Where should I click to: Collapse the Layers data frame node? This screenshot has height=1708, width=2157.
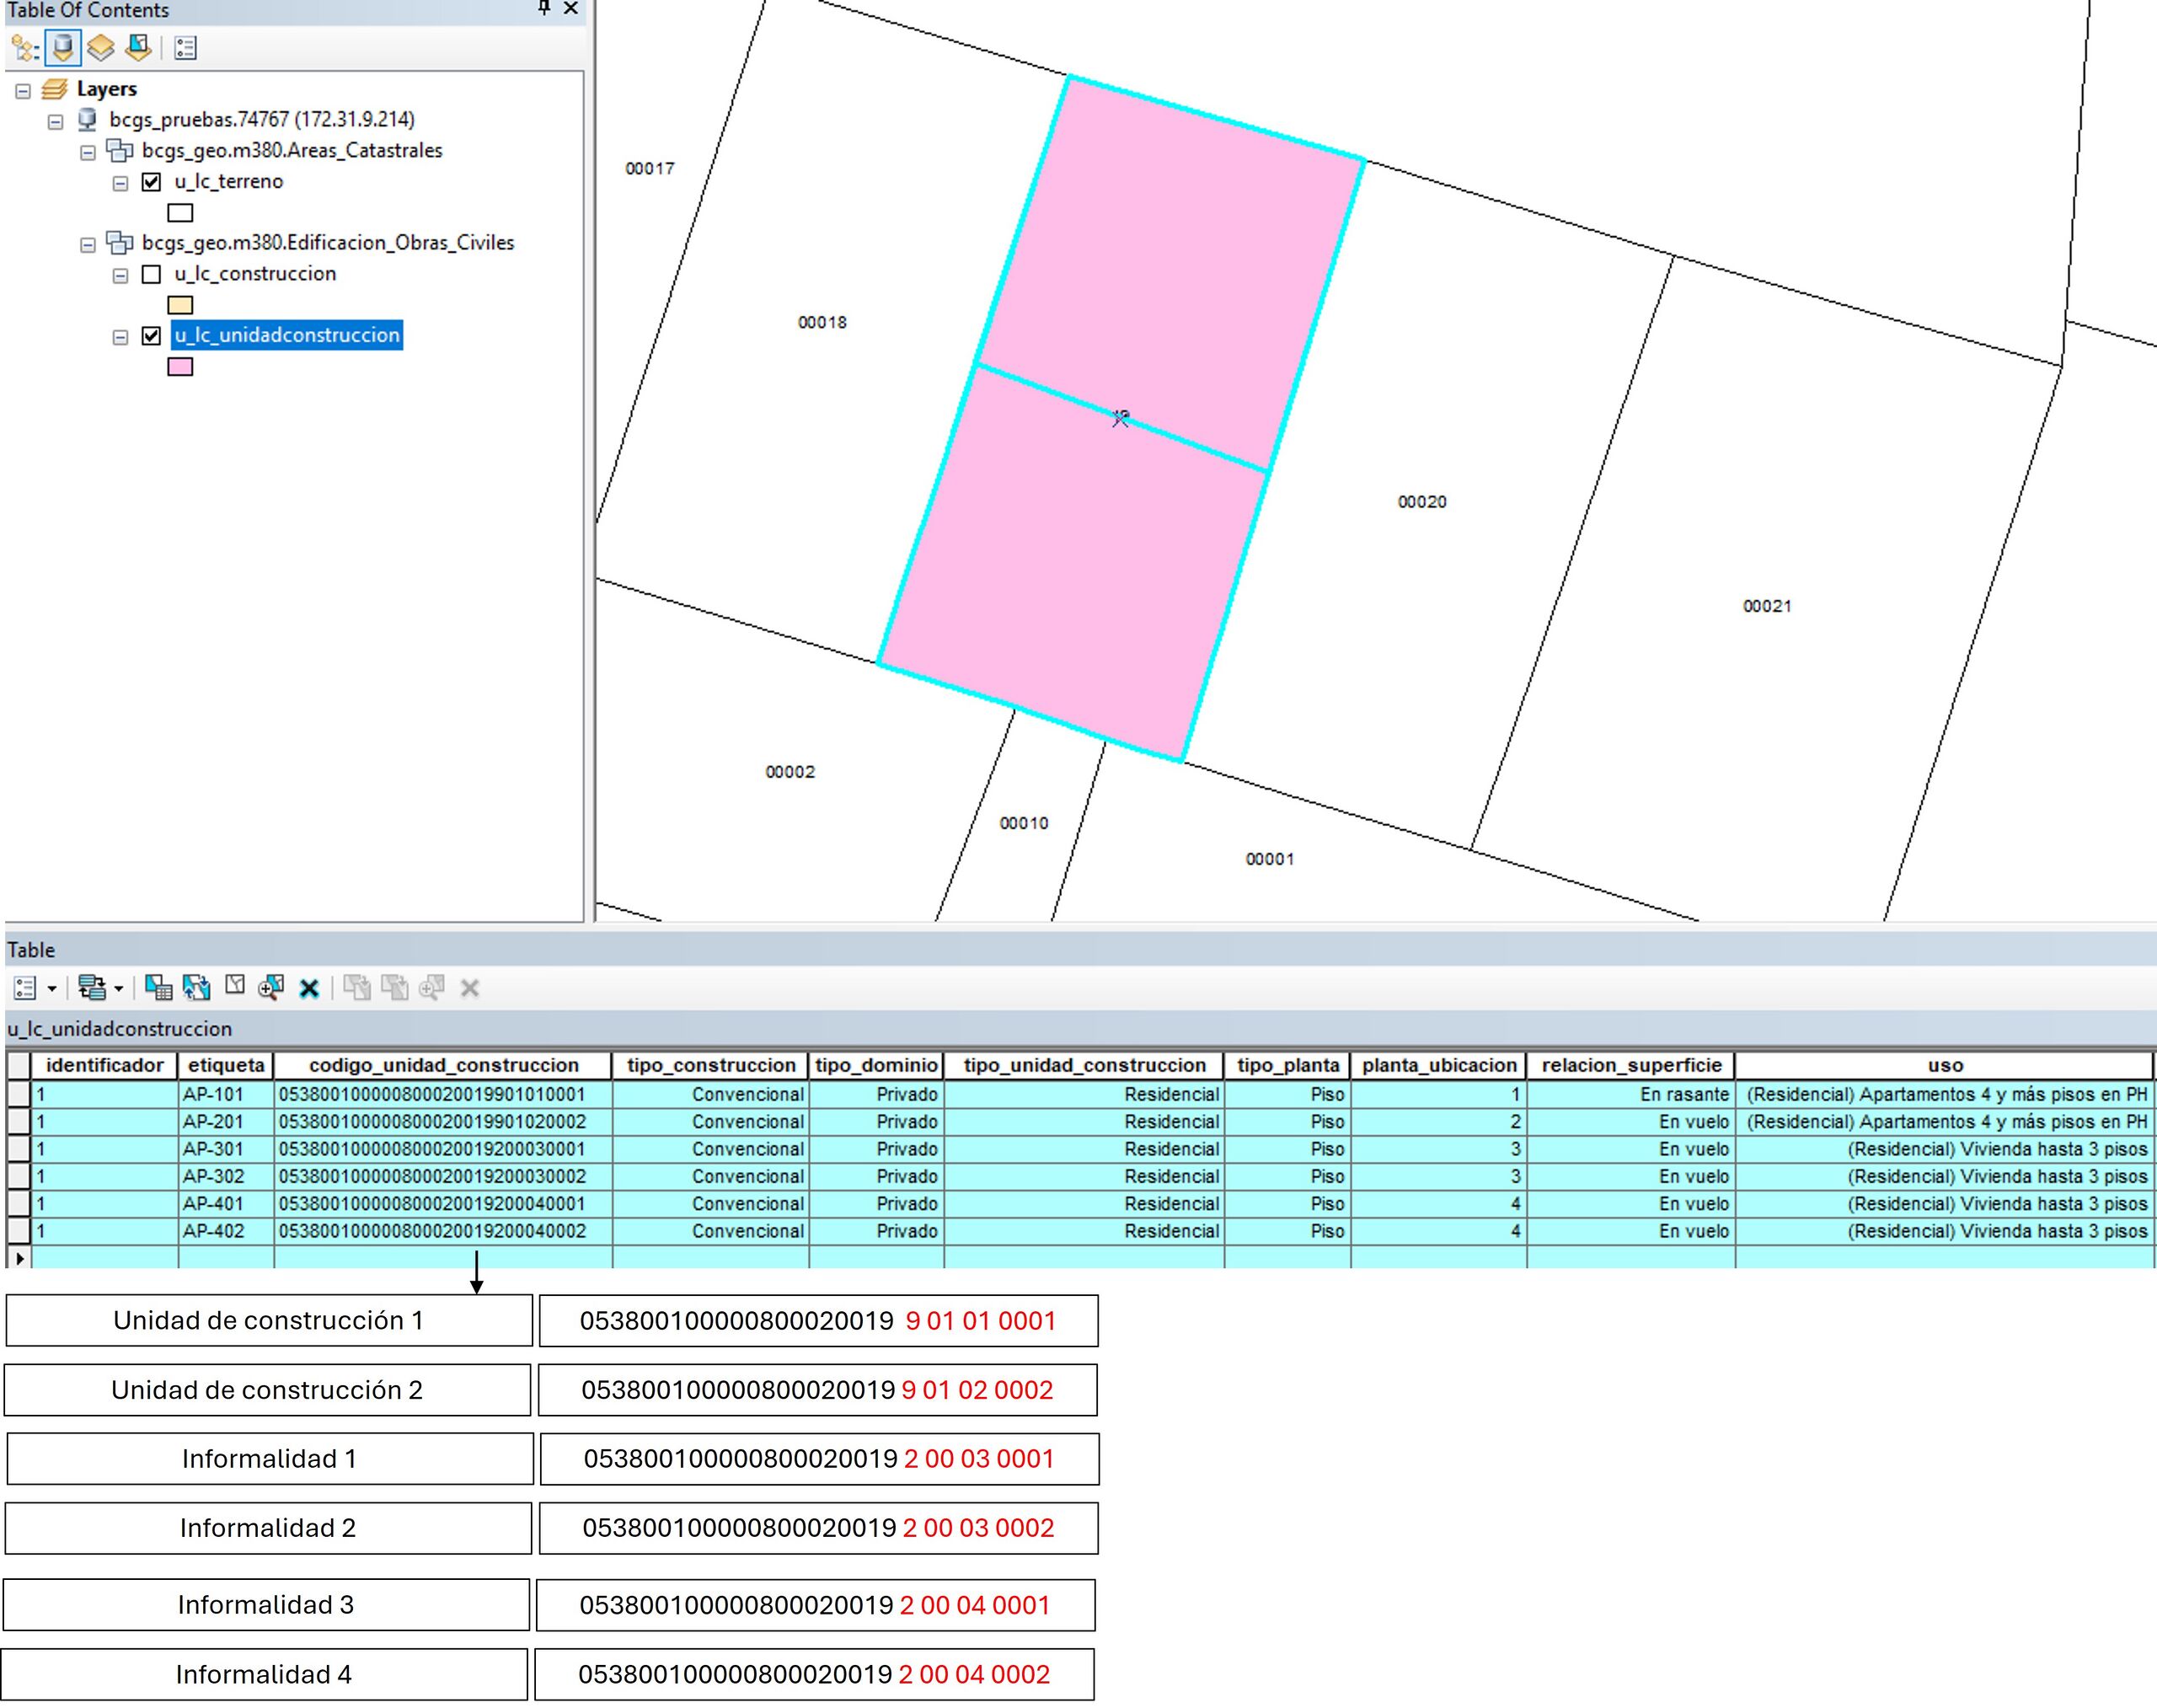point(23,91)
